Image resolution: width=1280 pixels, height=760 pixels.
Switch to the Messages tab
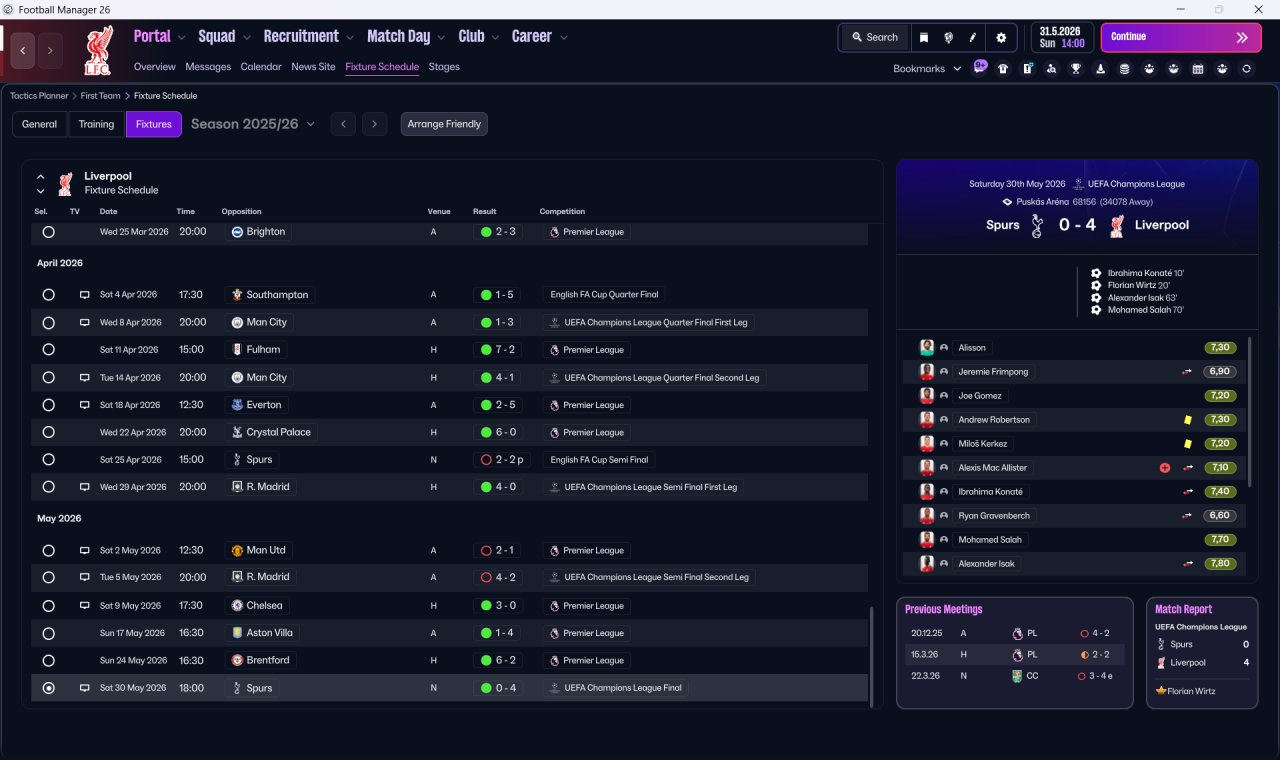pos(208,67)
